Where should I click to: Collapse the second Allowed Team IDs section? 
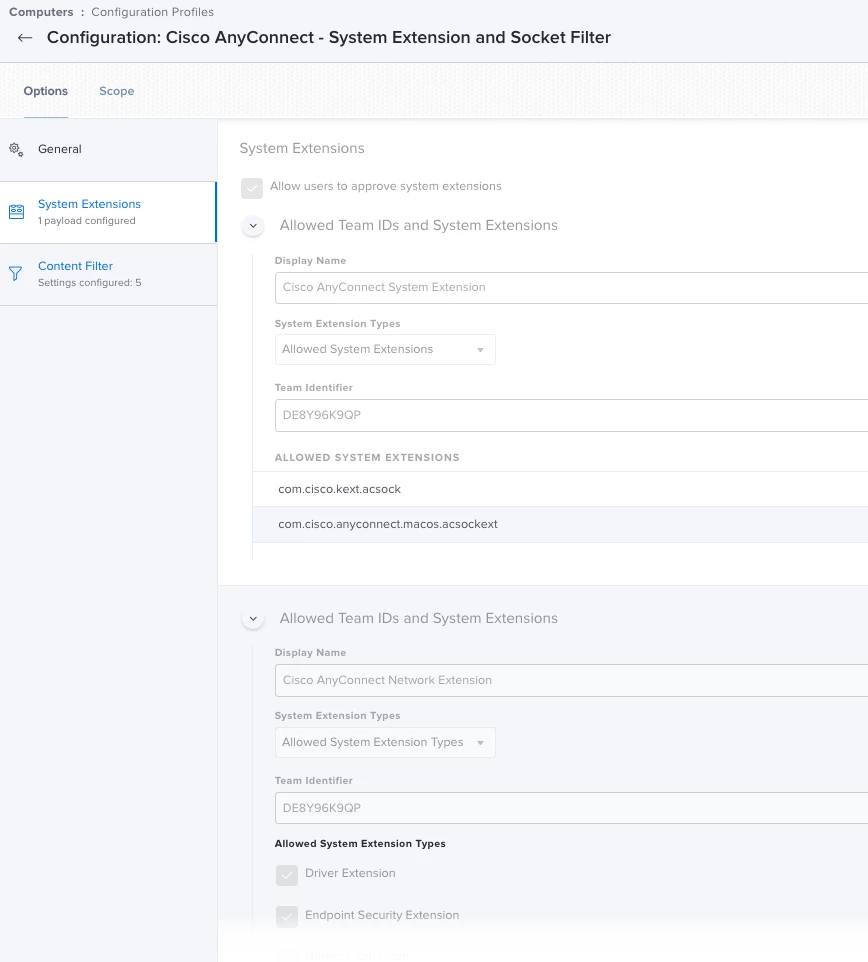(x=253, y=618)
